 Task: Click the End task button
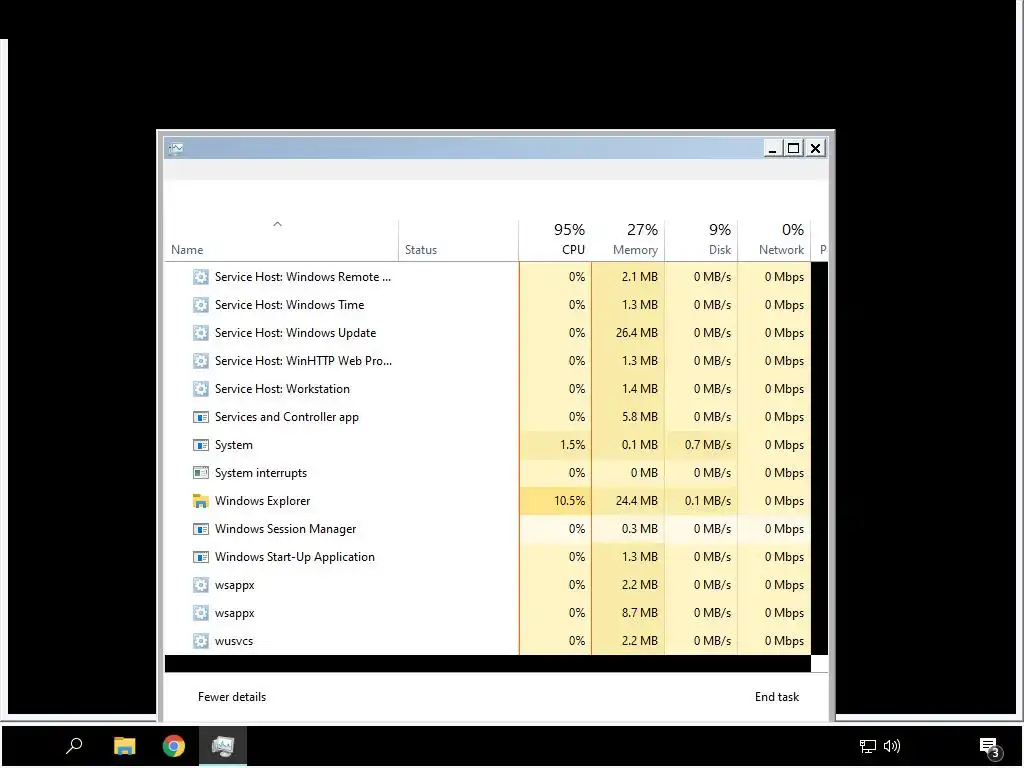click(x=776, y=697)
